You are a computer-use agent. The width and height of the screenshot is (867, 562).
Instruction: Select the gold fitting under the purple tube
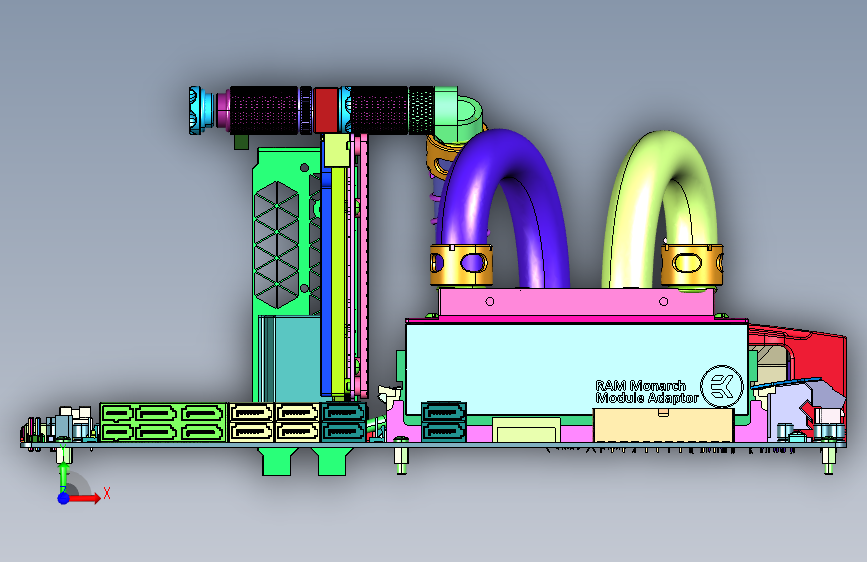click(461, 264)
